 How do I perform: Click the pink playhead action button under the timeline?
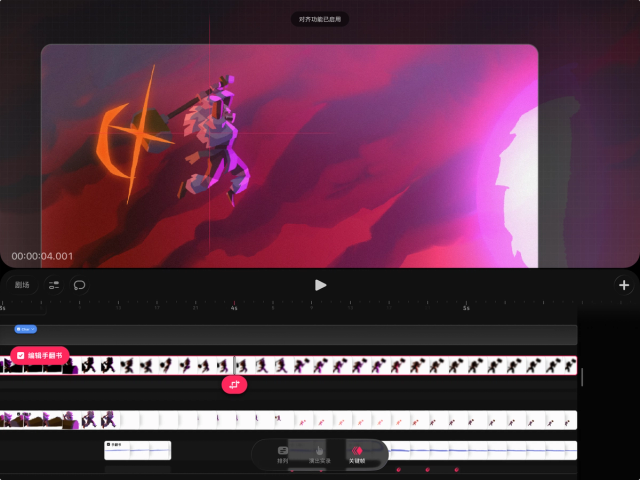pos(234,385)
